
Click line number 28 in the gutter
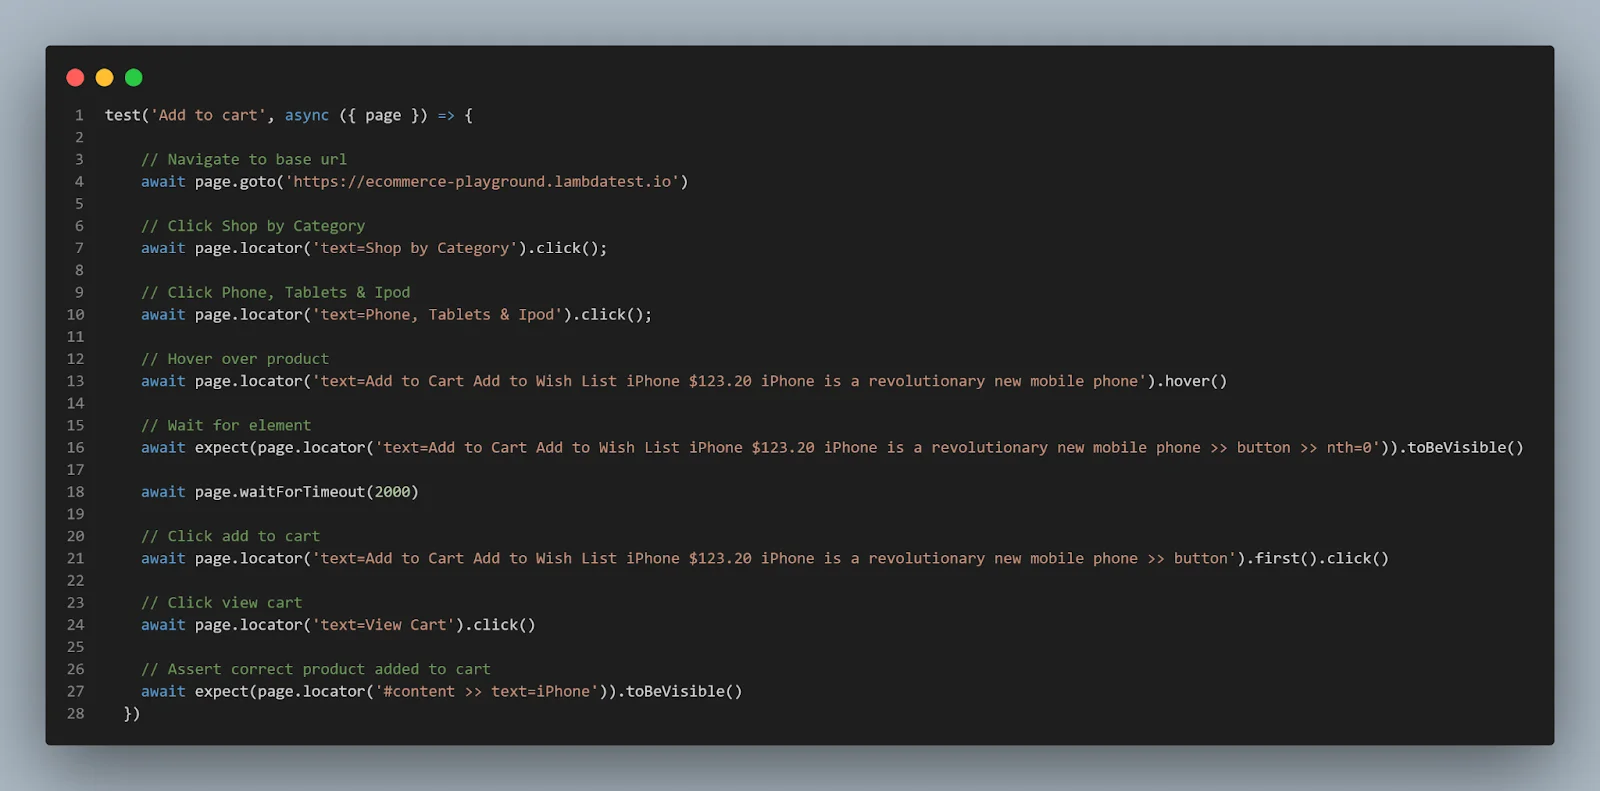(76, 713)
